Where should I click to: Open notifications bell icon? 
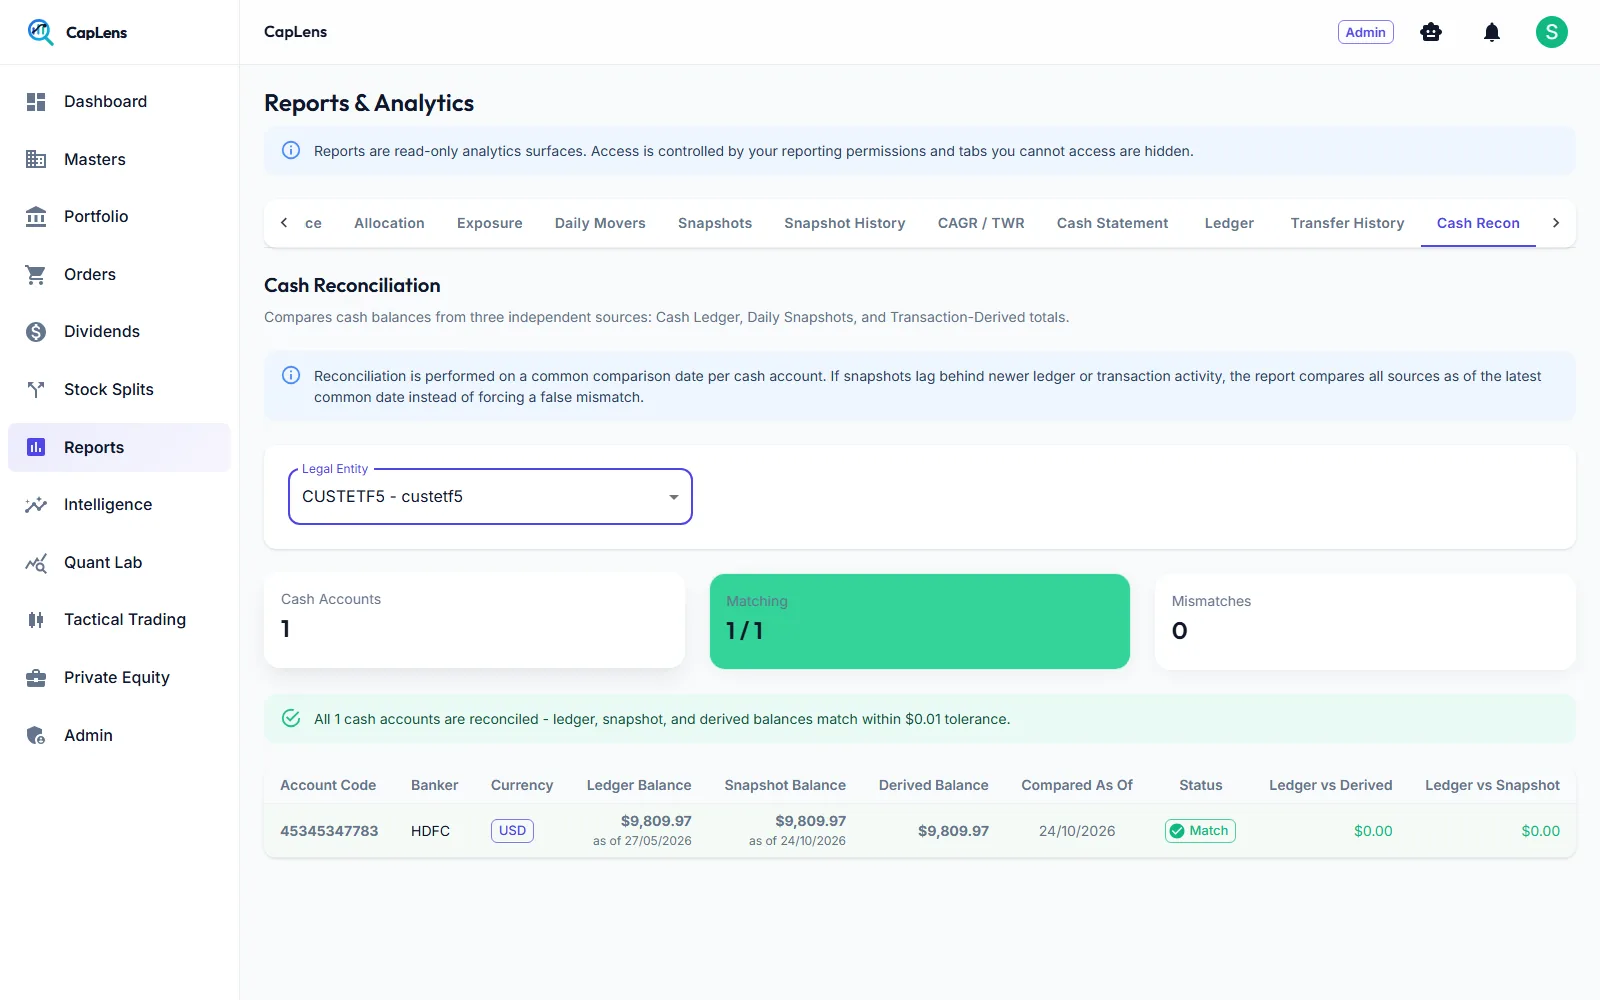click(1492, 32)
